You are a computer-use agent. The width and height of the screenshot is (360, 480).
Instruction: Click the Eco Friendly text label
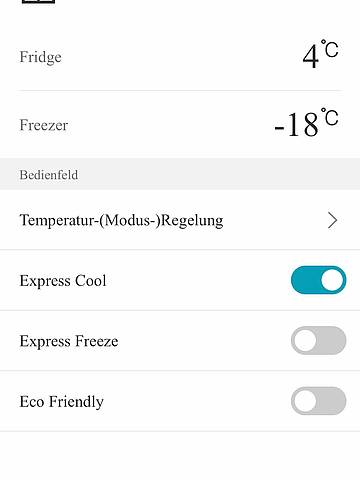point(62,401)
